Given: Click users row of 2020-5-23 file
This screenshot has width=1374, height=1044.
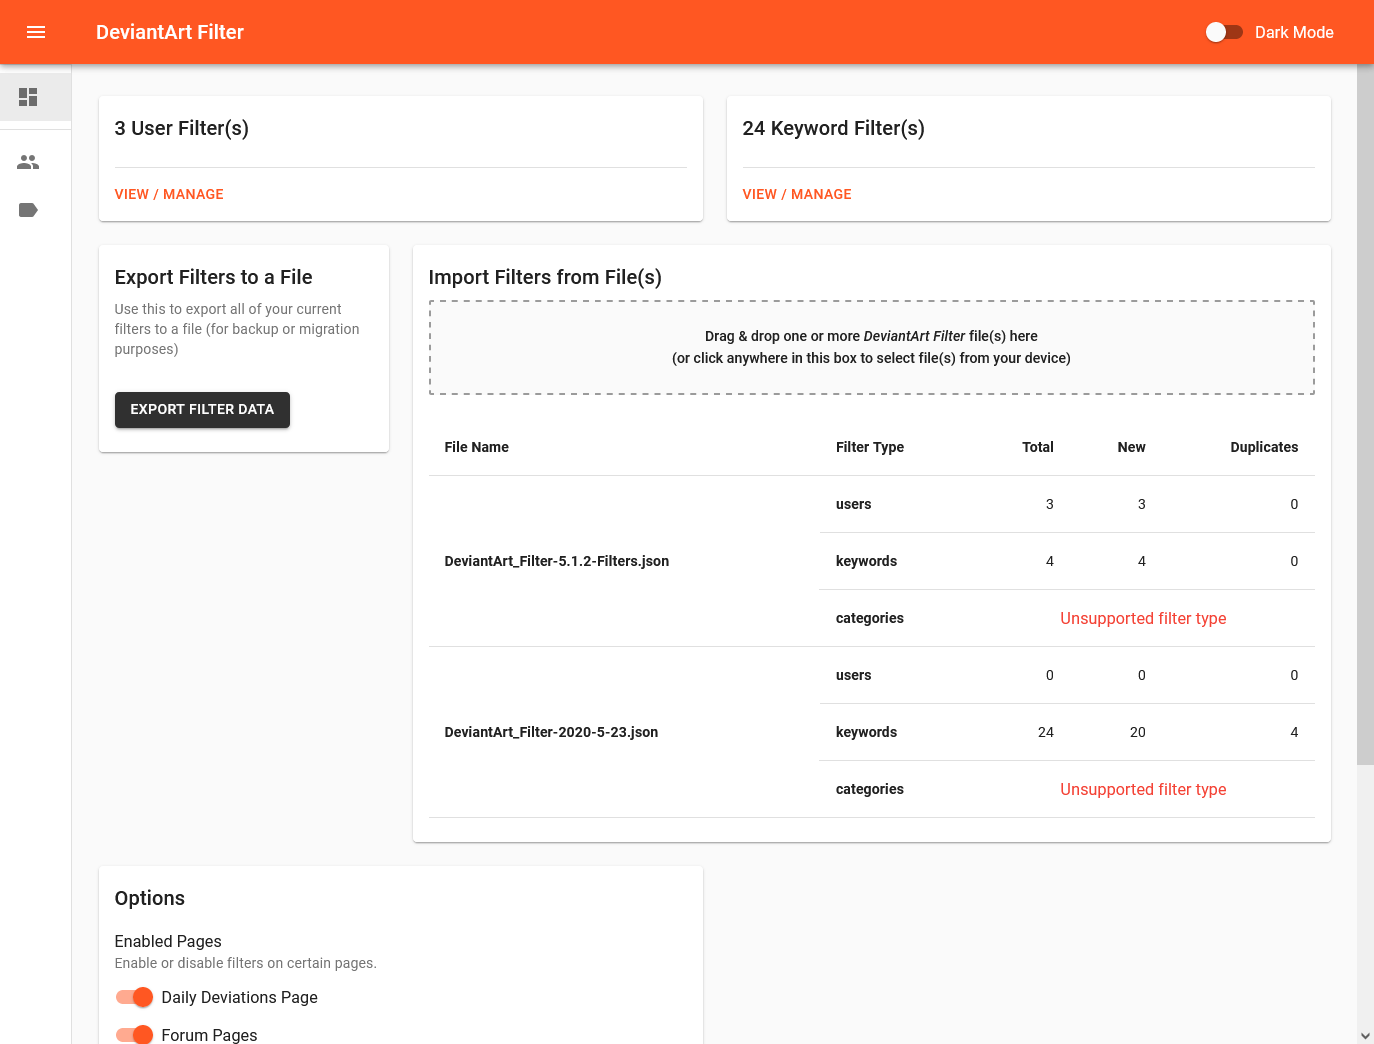Looking at the screenshot, I should 1067,675.
